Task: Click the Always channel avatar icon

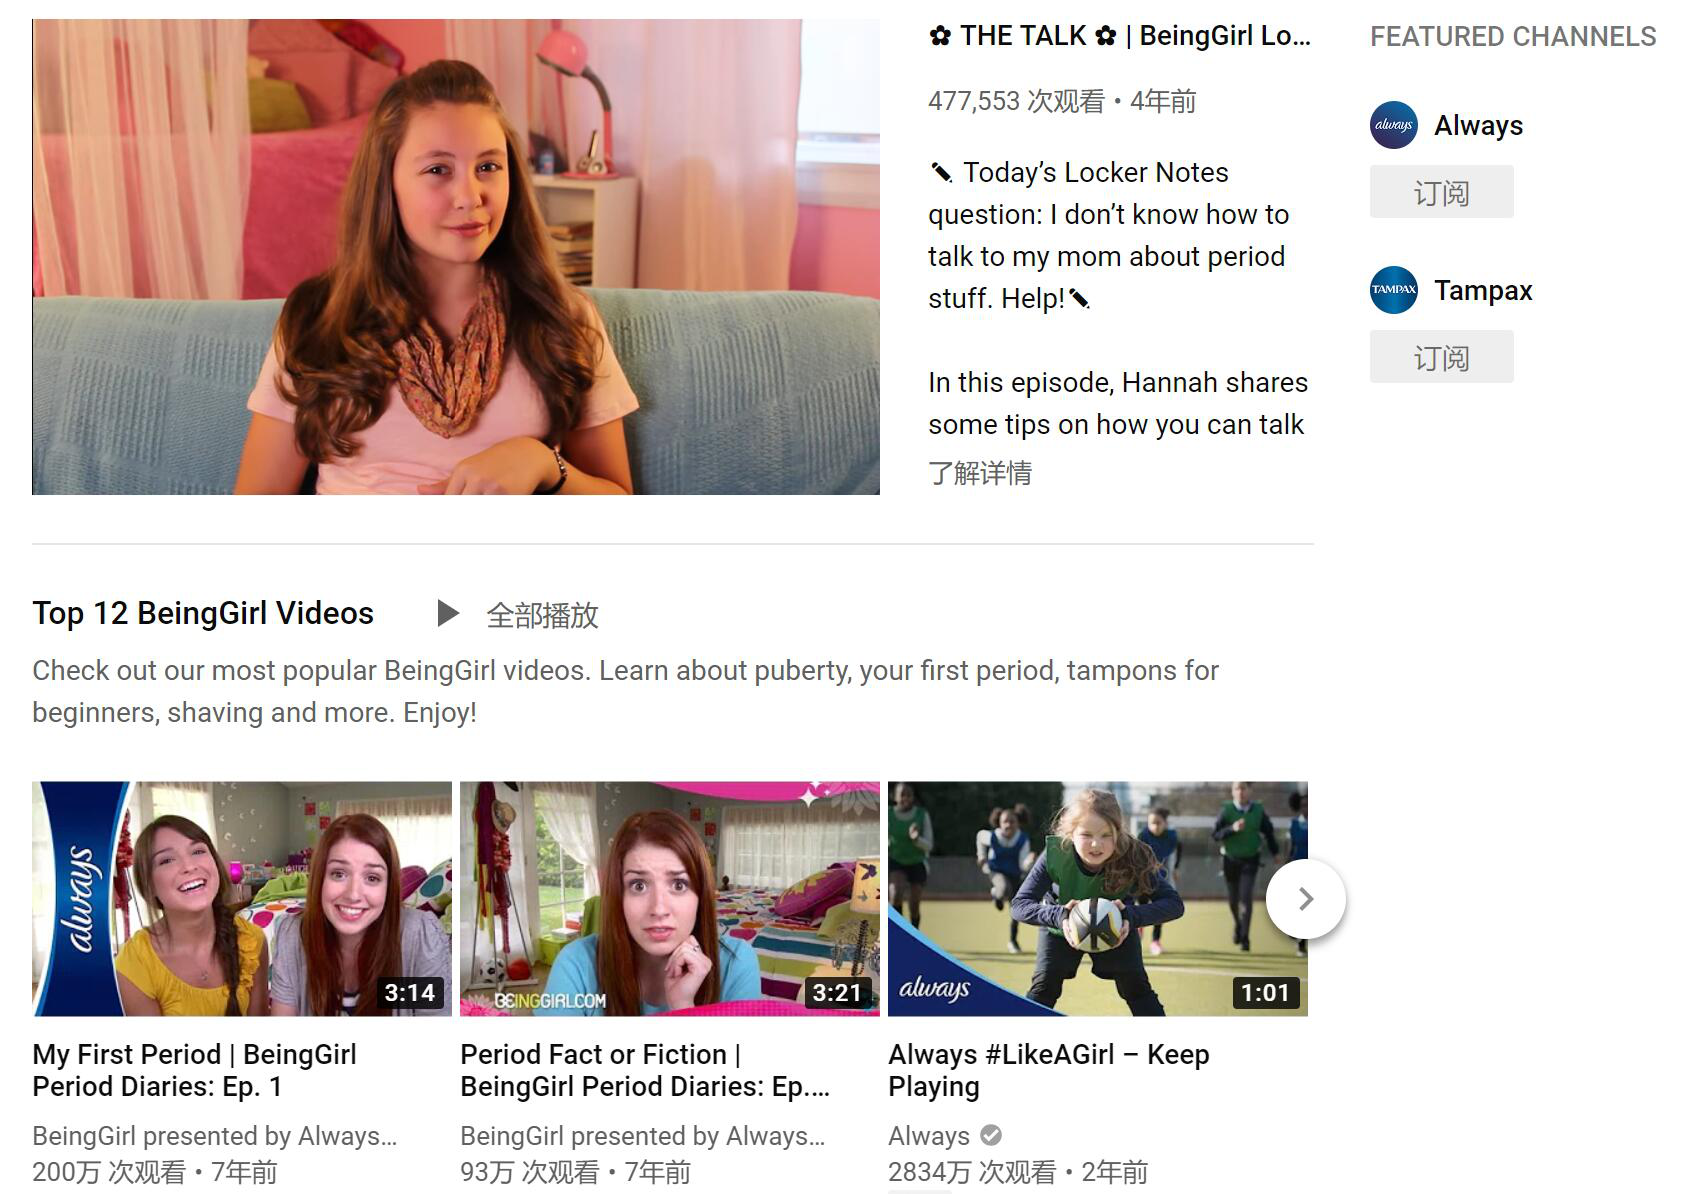Action: [1393, 125]
